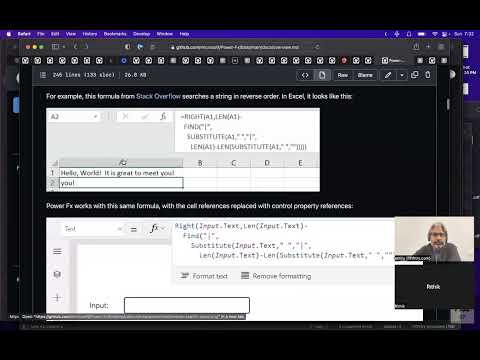Click the page vertical scrollbar
Image resolution: width=480 pixels, height=360 pixels.
pyautogui.click(x=448, y=104)
